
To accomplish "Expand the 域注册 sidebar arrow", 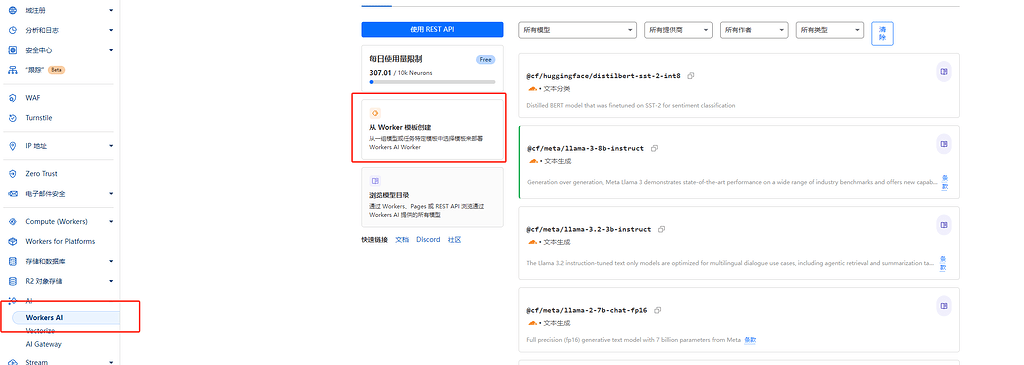I will [112, 10].
